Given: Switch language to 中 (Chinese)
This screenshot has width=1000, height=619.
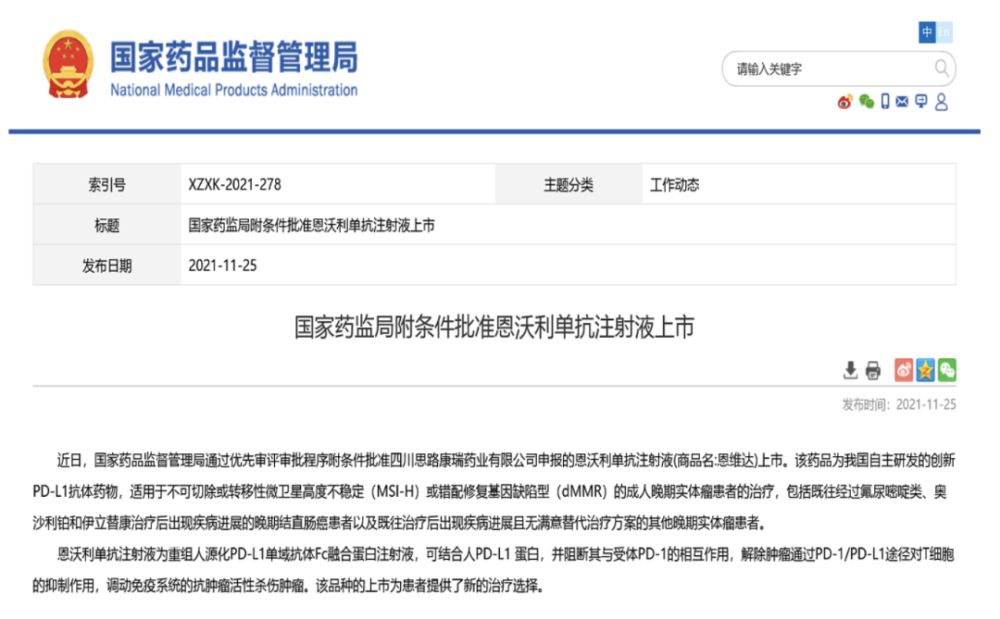Looking at the screenshot, I should (x=927, y=32).
